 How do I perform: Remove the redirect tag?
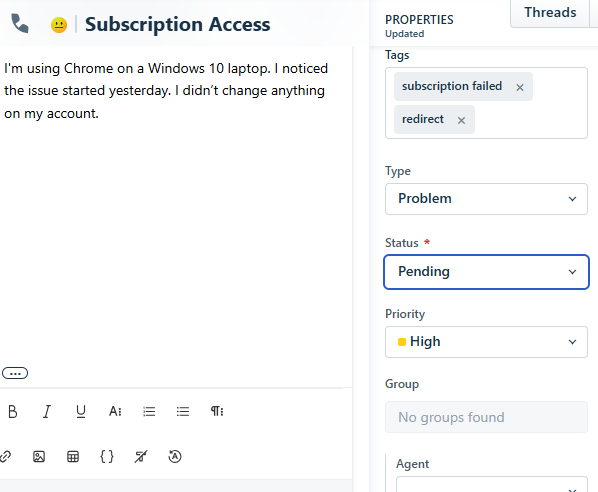[x=461, y=121]
